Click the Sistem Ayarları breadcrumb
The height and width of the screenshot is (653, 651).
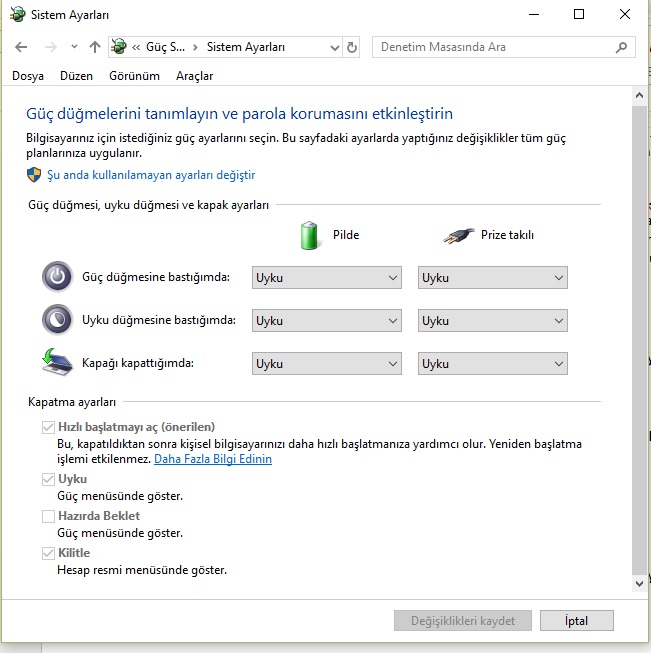click(246, 47)
